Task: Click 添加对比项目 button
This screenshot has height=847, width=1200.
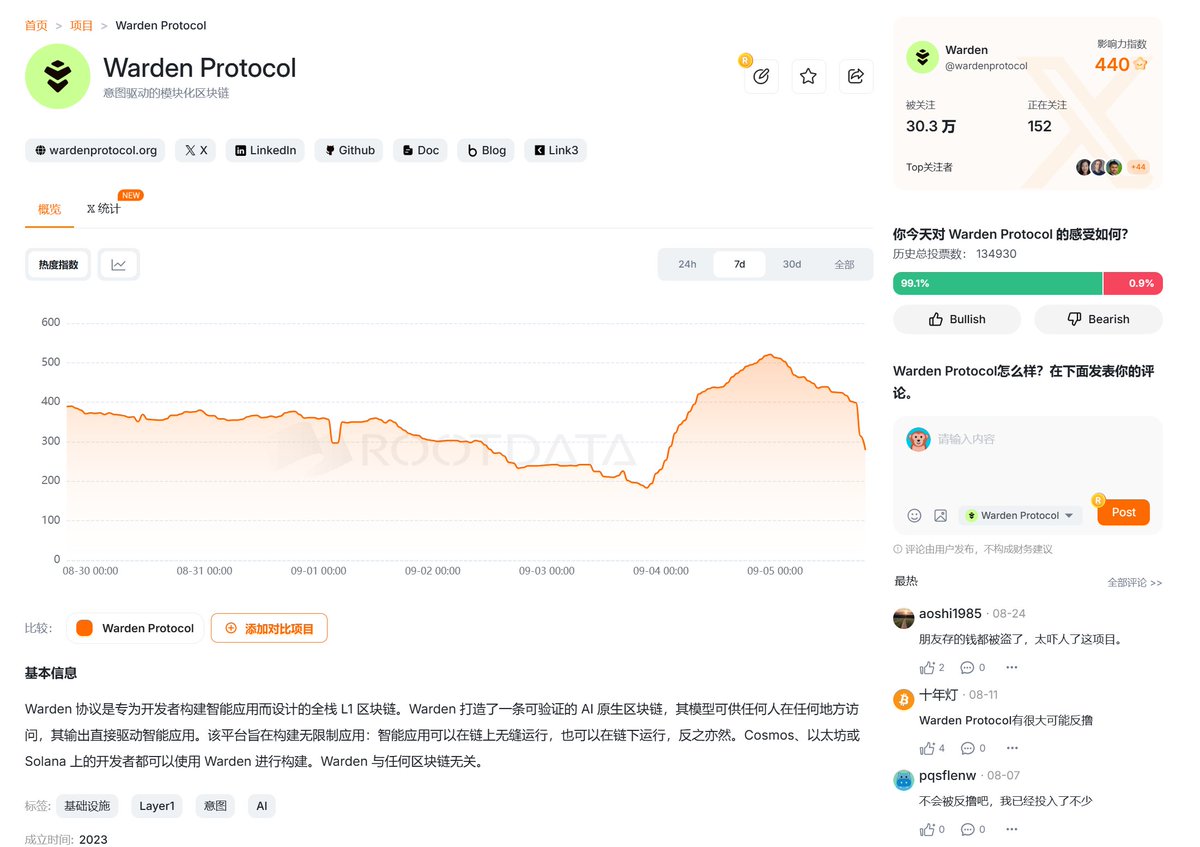Action: coord(269,628)
